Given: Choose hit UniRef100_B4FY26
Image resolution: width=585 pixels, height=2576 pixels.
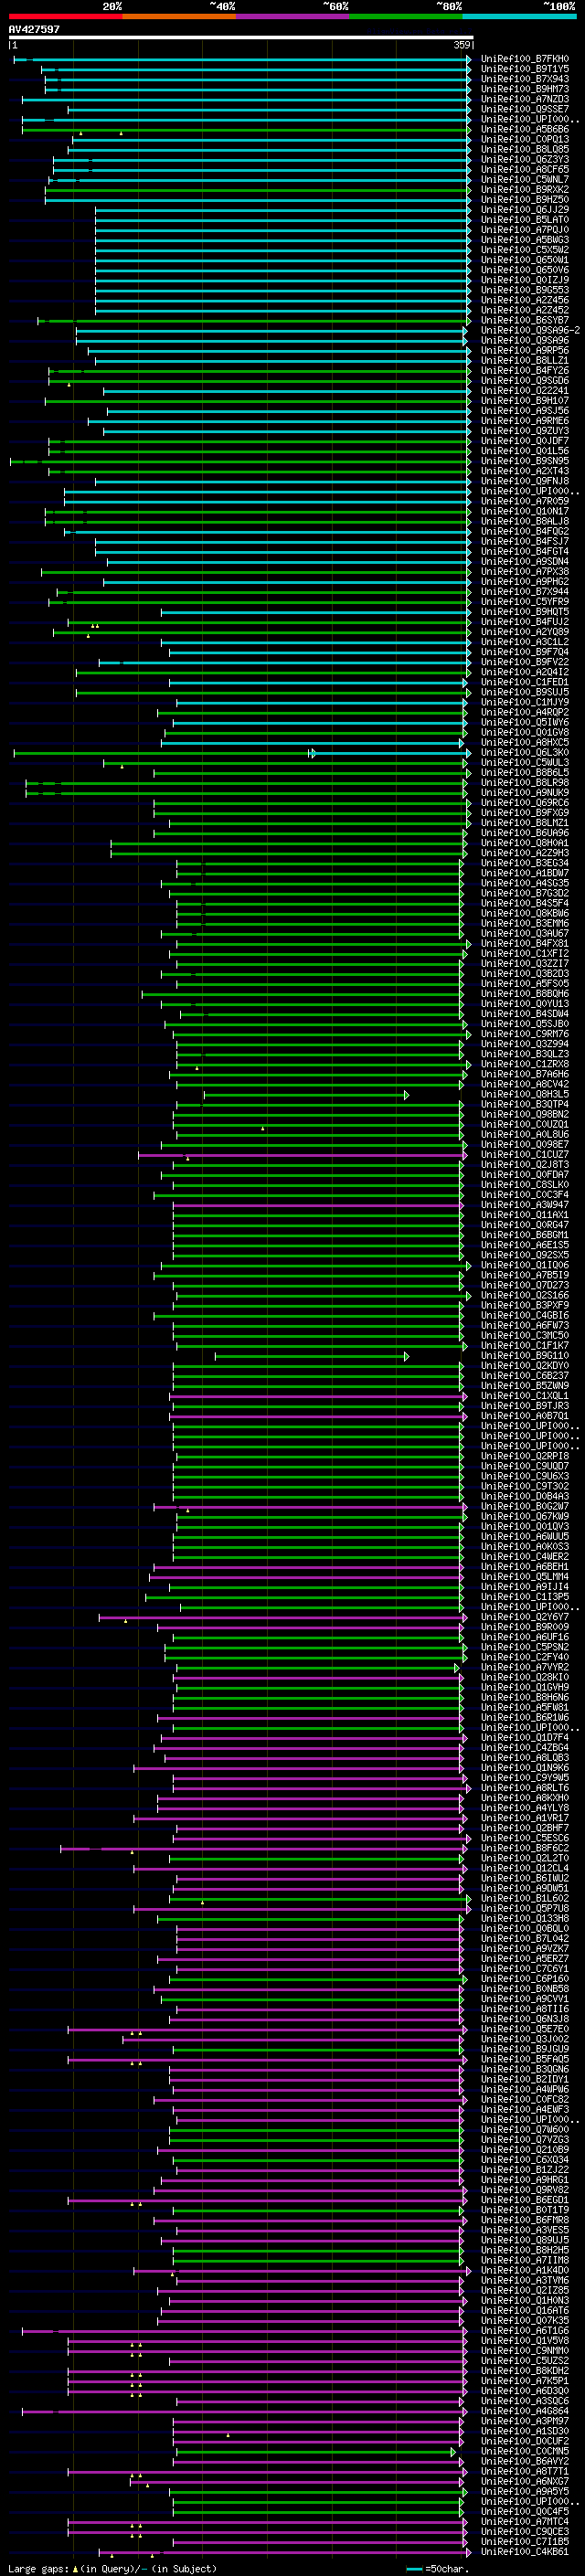Looking at the screenshot, I should (525, 370).
